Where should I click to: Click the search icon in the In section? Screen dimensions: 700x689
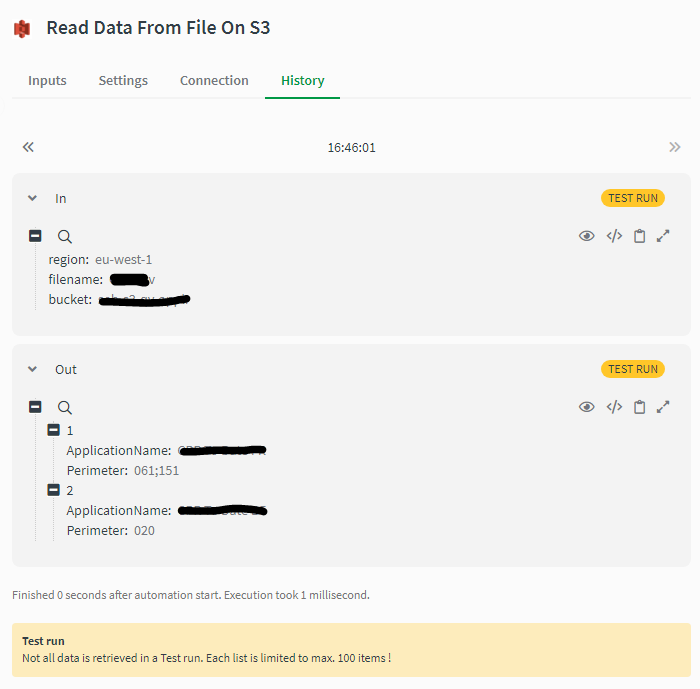65,236
